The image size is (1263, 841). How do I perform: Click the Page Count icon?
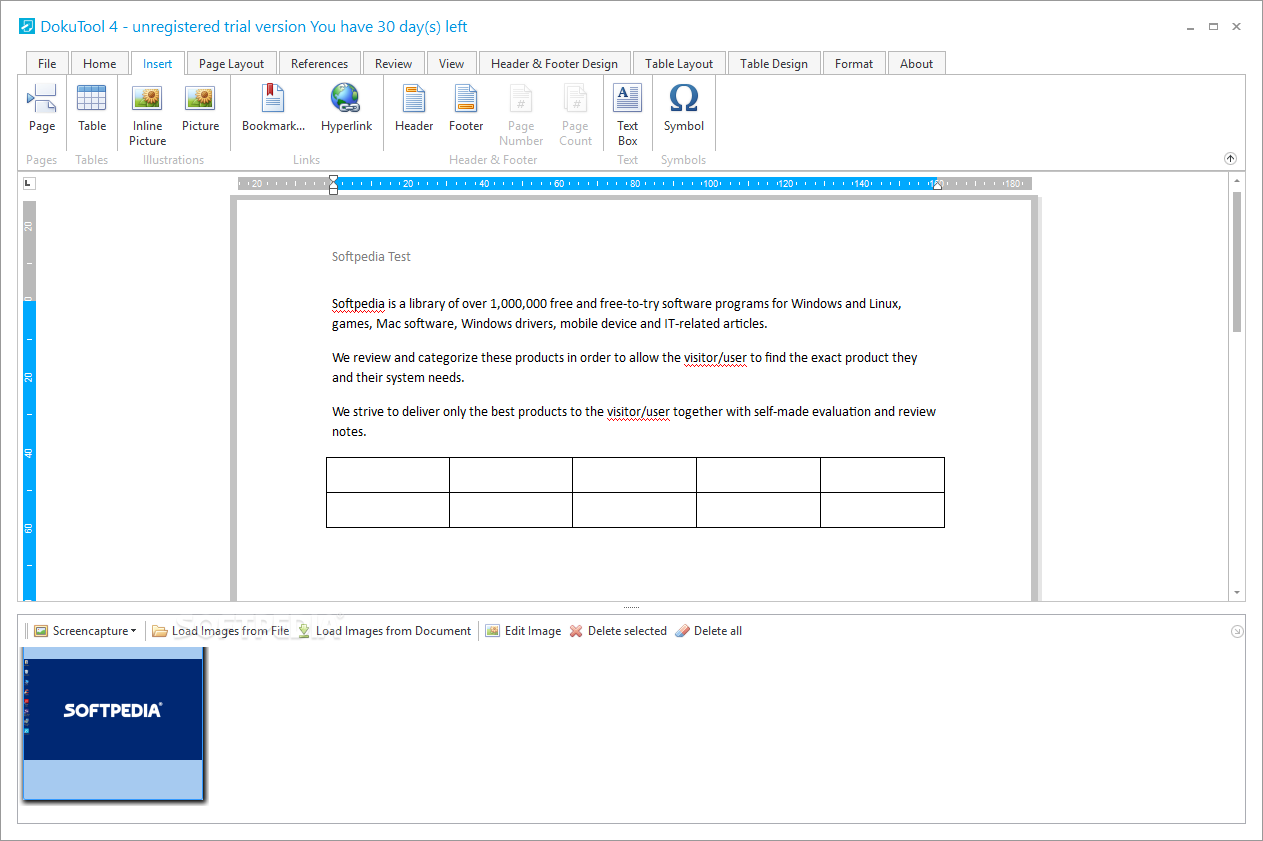pos(575,115)
